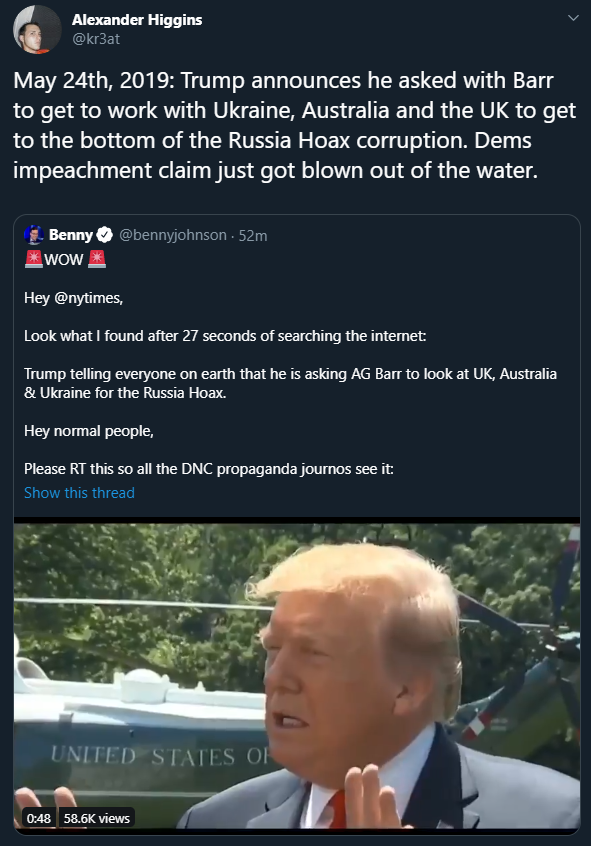Click the right siren emoji after WOW
The width and height of the screenshot is (591, 846).
click(x=97, y=259)
